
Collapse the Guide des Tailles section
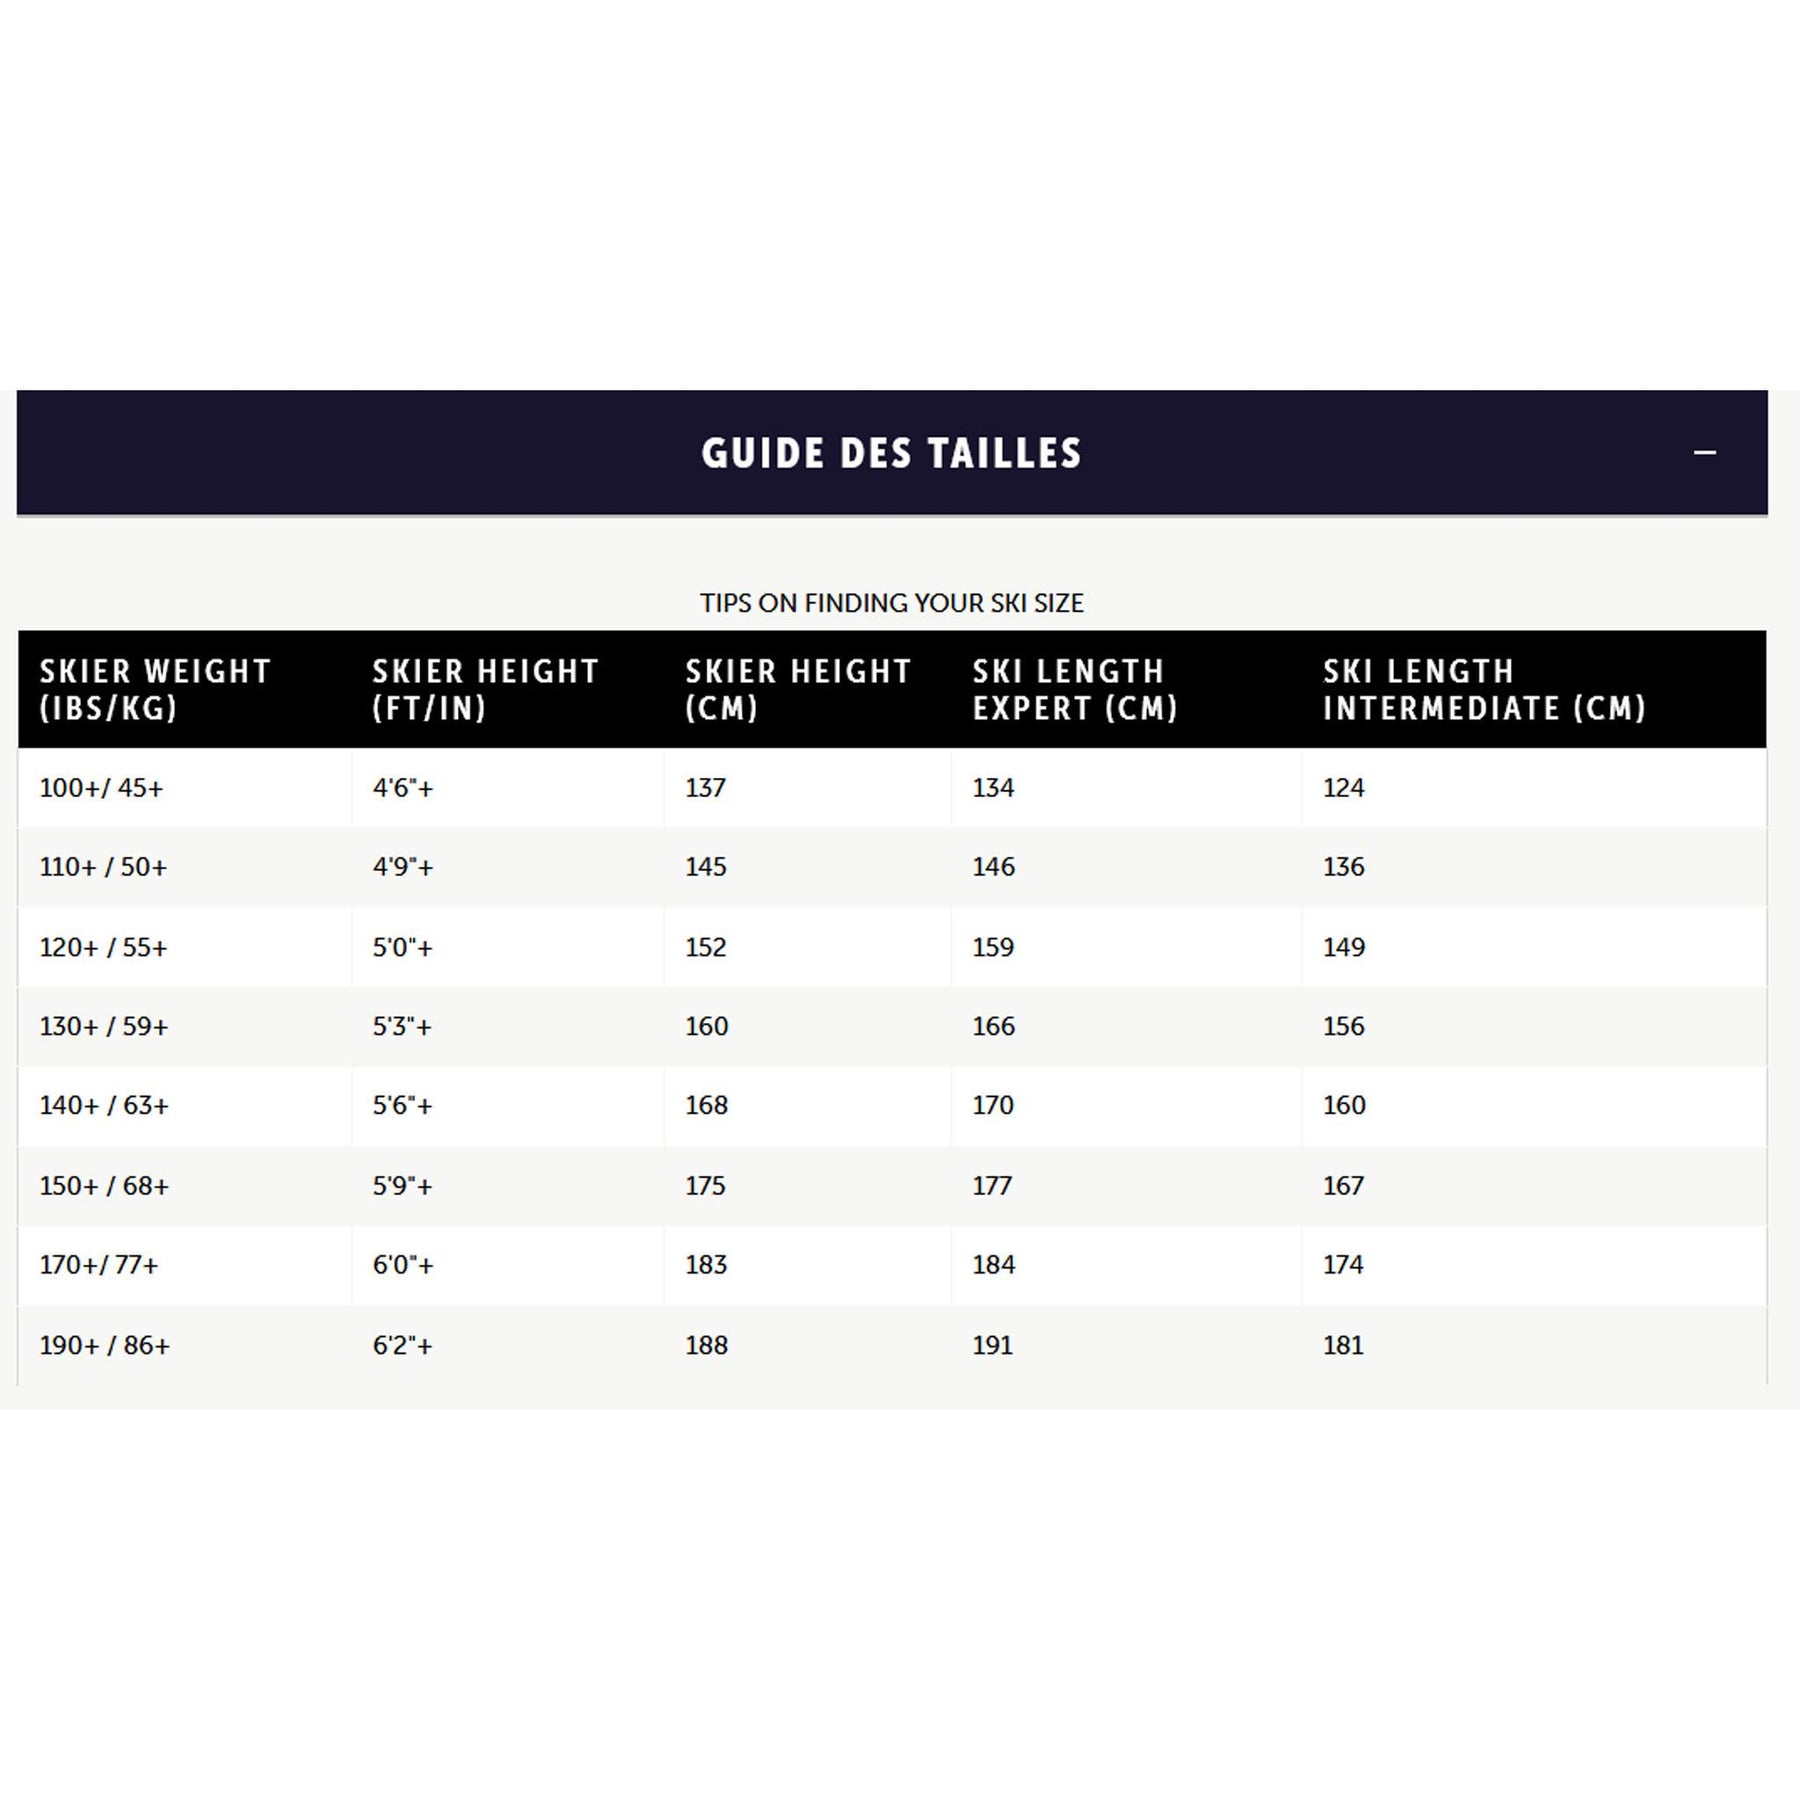(x=1704, y=453)
